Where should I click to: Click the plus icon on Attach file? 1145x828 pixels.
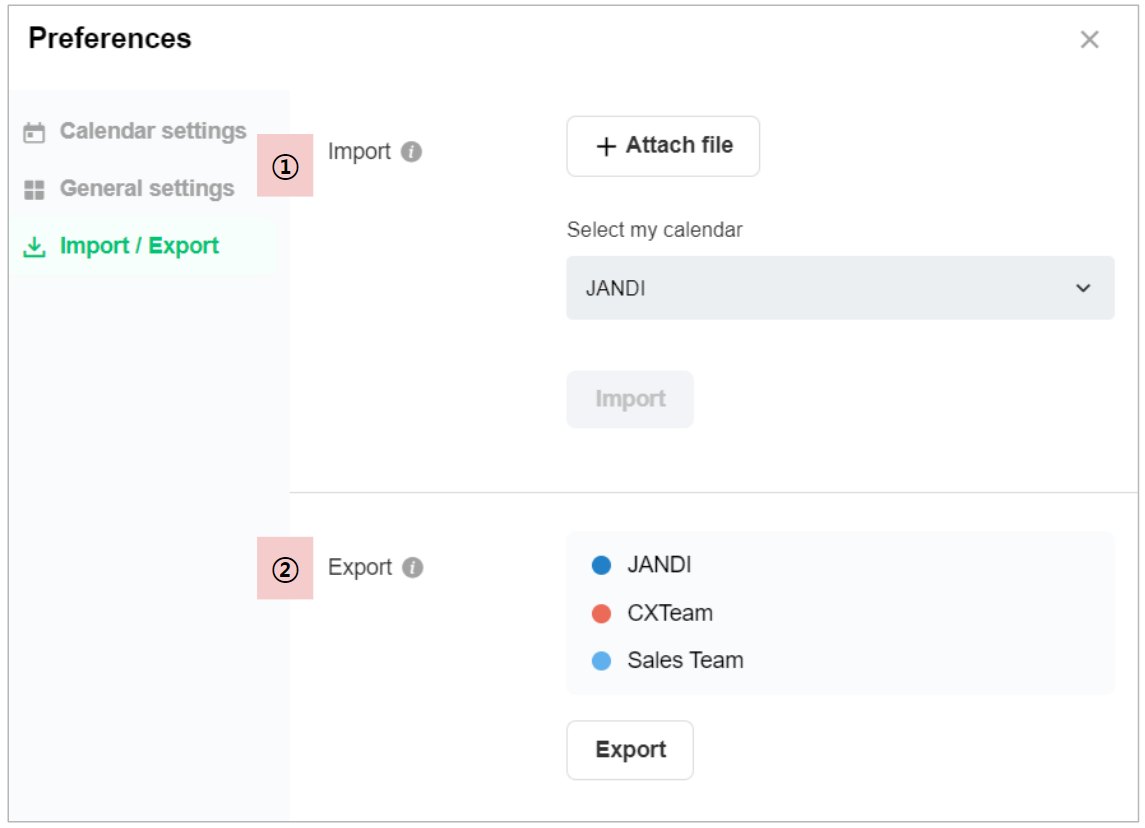click(x=606, y=147)
